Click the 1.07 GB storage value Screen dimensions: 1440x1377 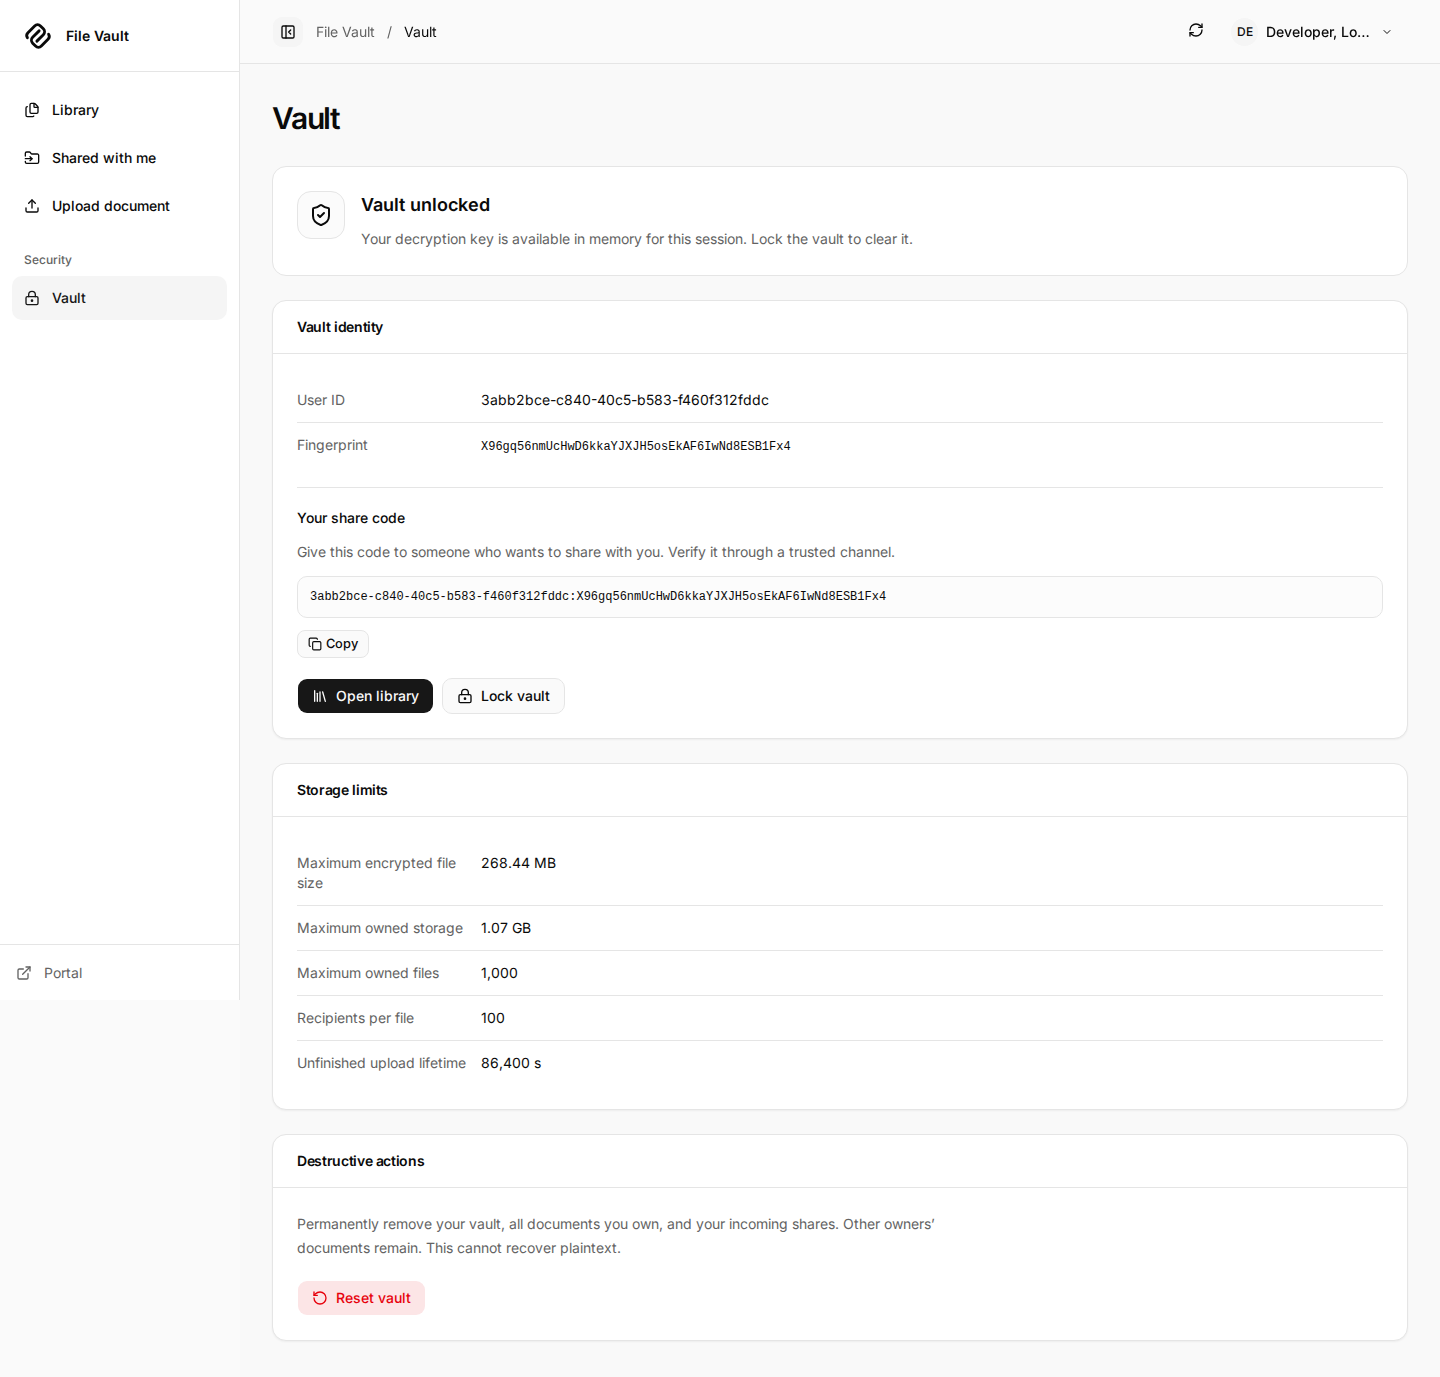[506, 928]
